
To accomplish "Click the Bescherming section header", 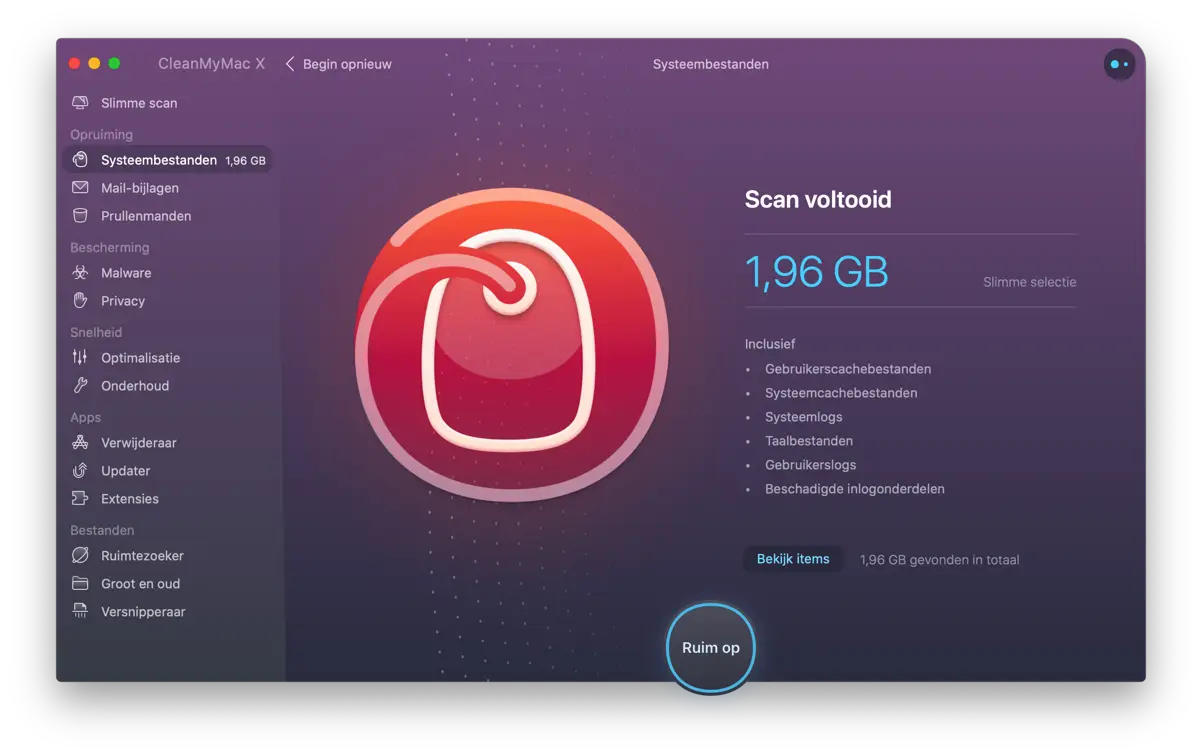I will coord(110,247).
